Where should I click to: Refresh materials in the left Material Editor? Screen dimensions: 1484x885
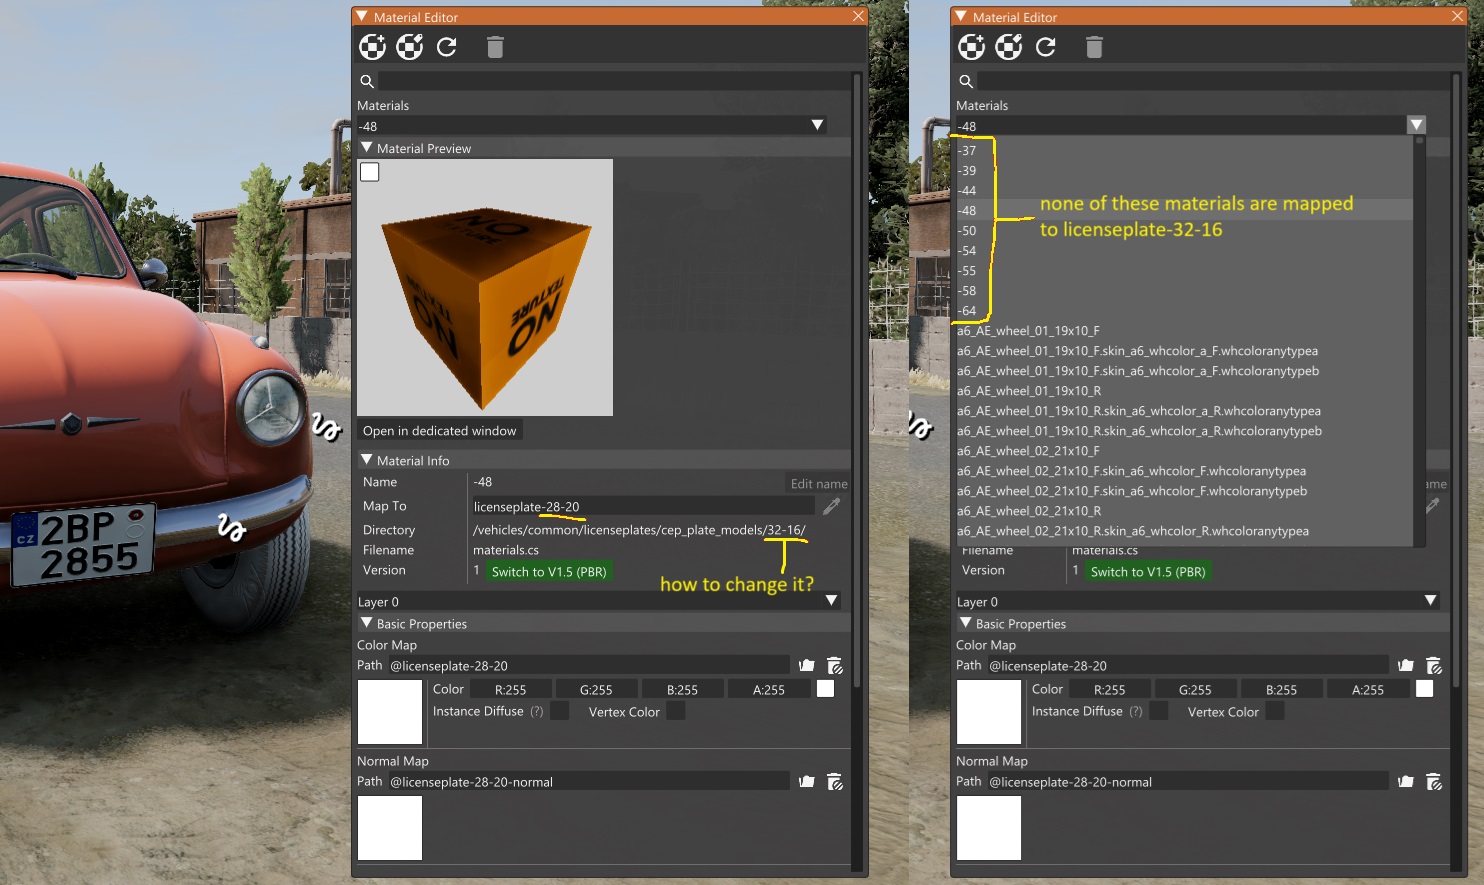point(447,47)
